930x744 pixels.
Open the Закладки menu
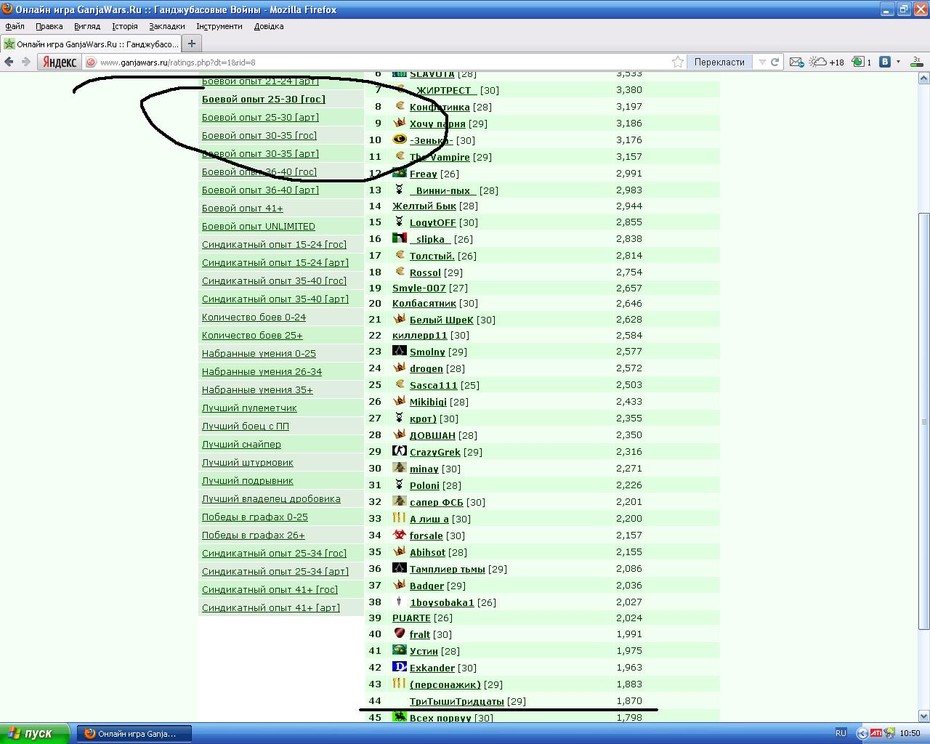(x=167, y=26)
